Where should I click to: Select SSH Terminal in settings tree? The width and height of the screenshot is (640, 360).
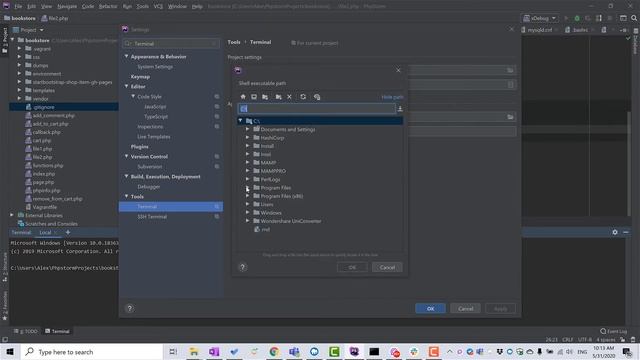coord(152,216)
